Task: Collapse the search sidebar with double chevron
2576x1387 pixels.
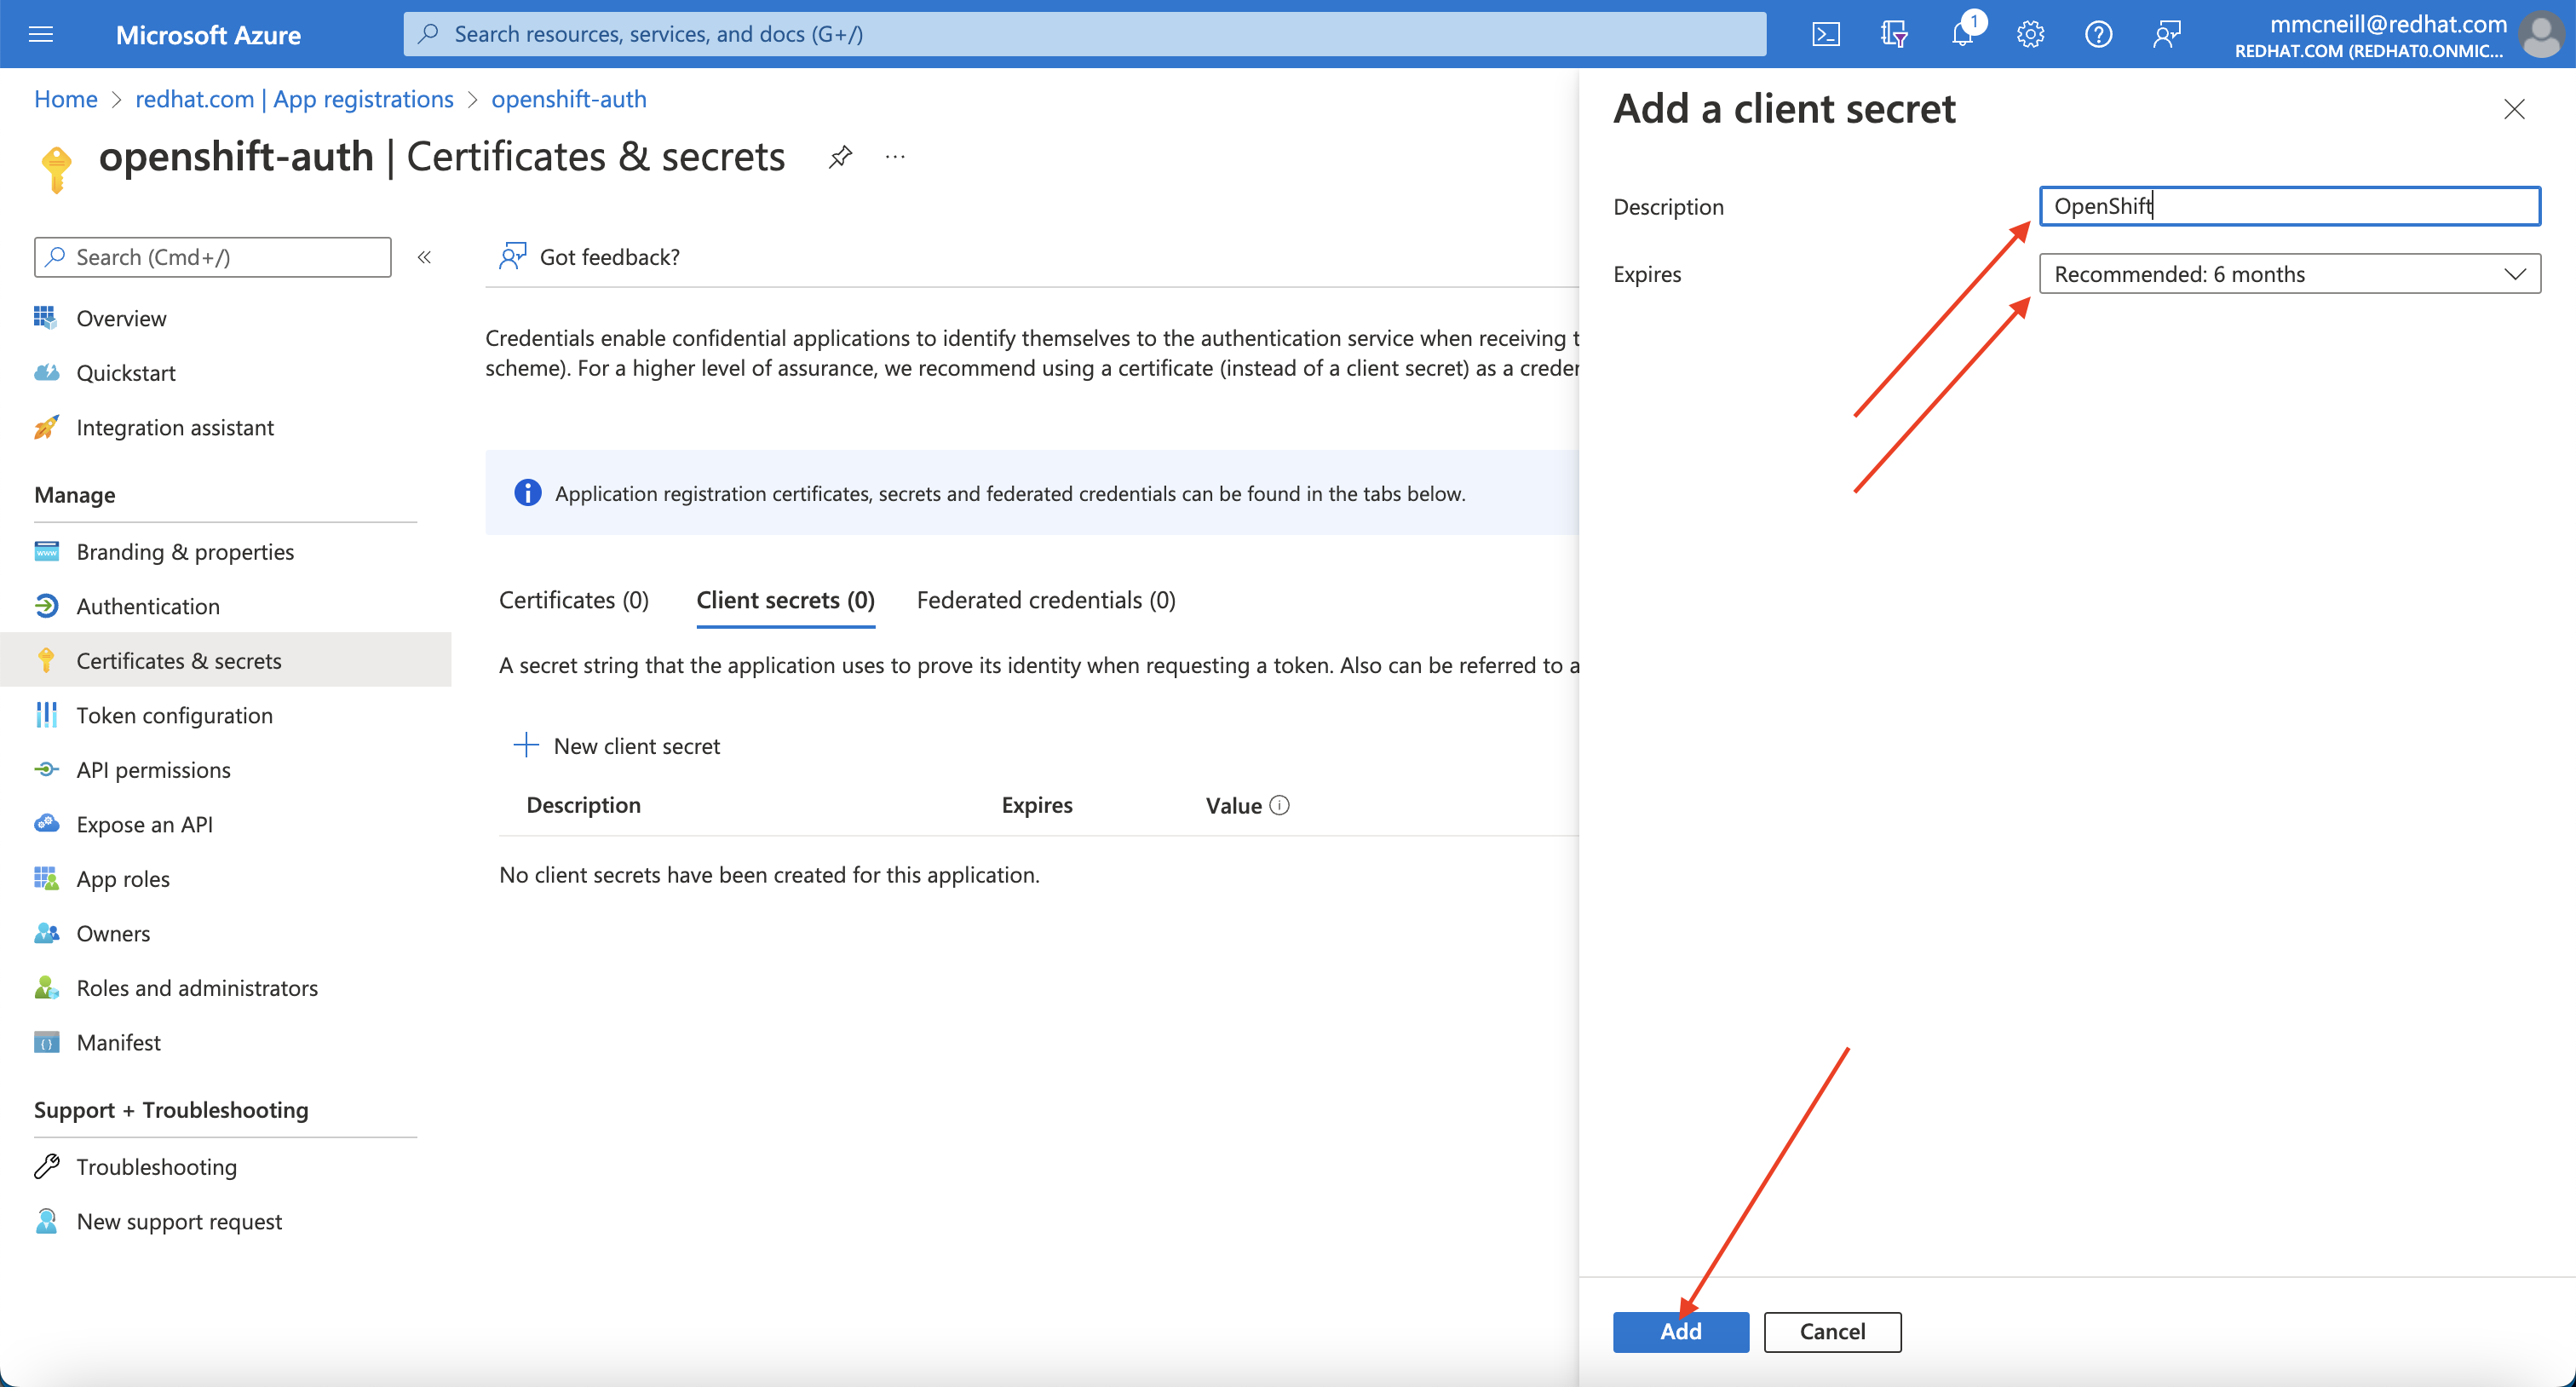Action: click(x=424, y=257)
